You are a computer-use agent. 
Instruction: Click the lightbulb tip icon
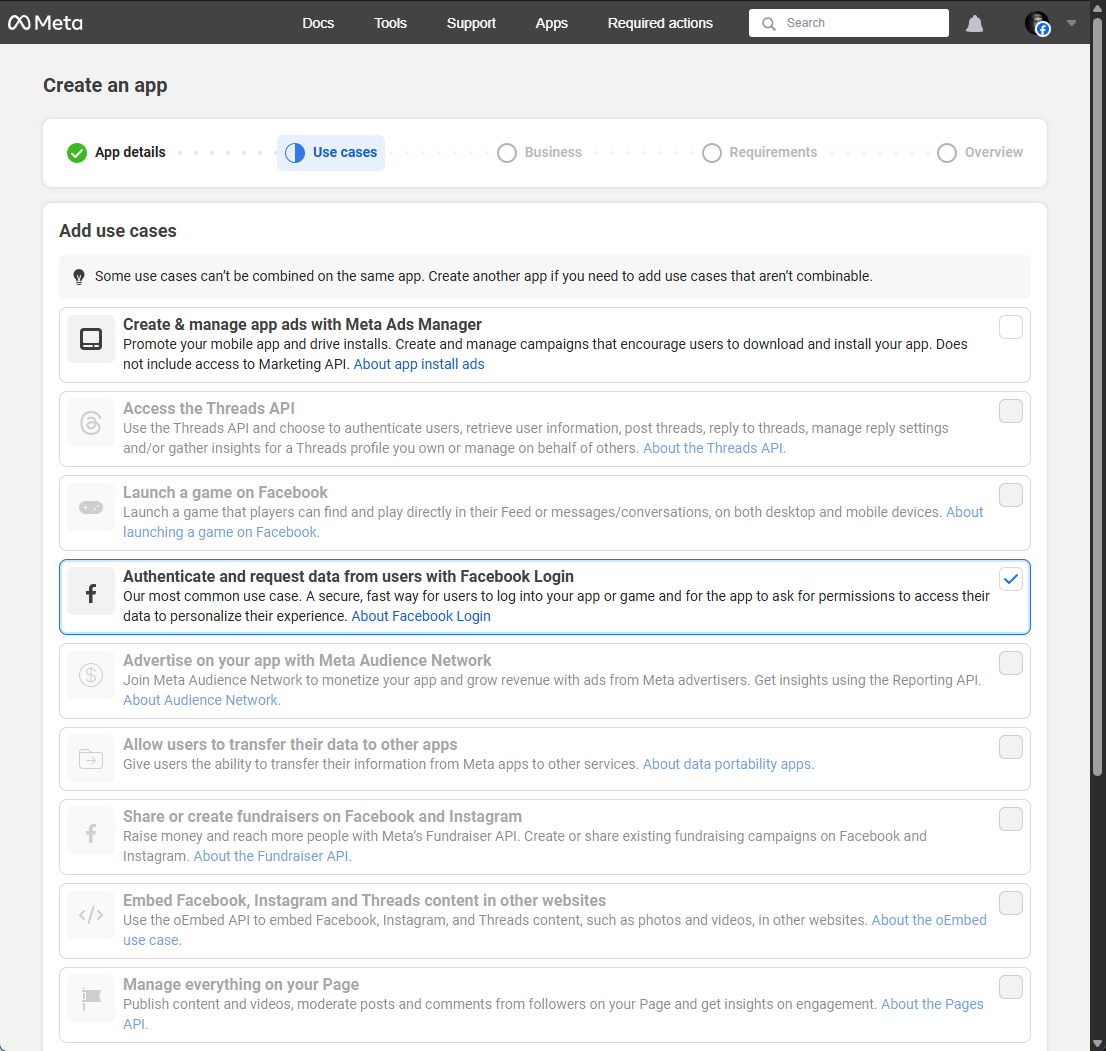[79, 277]
